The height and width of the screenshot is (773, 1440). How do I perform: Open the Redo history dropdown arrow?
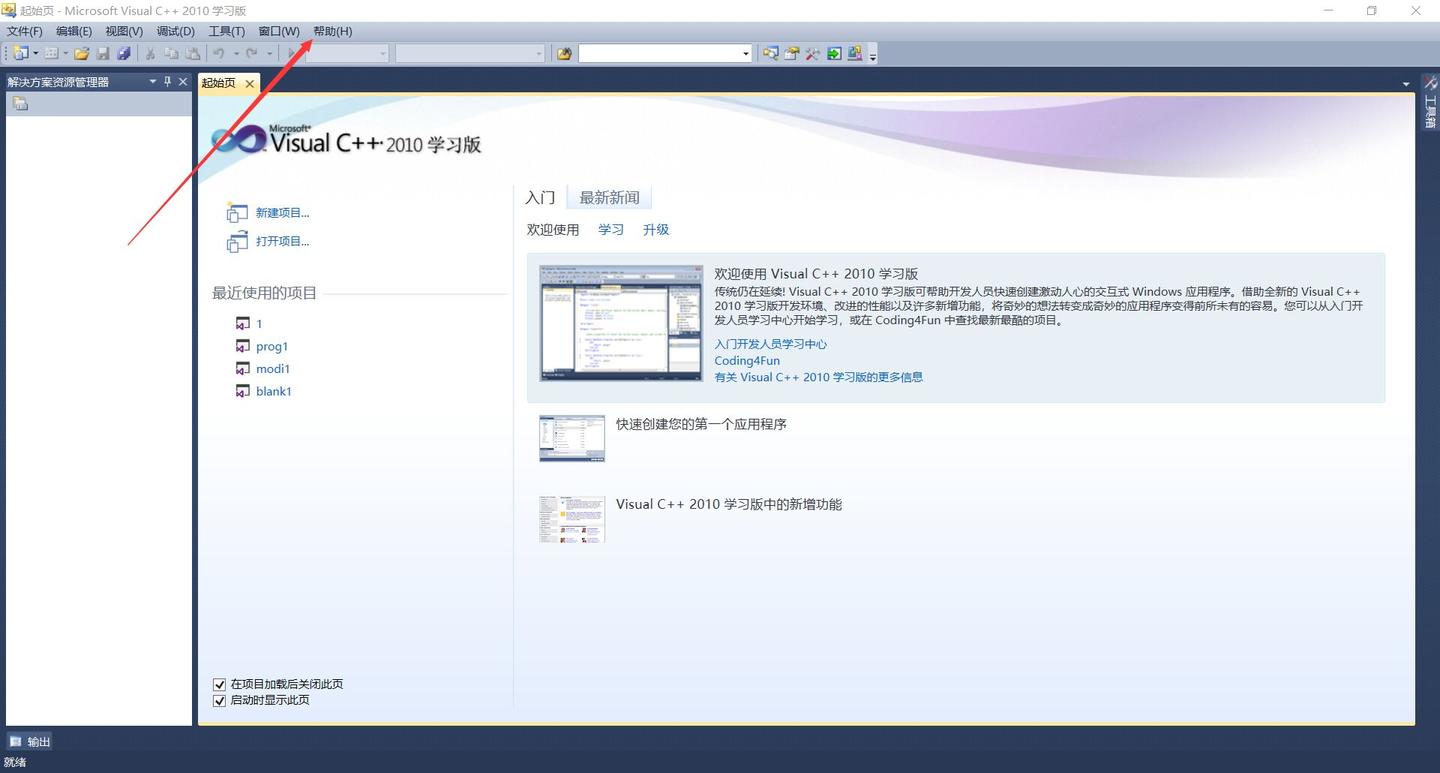[269, 53]
